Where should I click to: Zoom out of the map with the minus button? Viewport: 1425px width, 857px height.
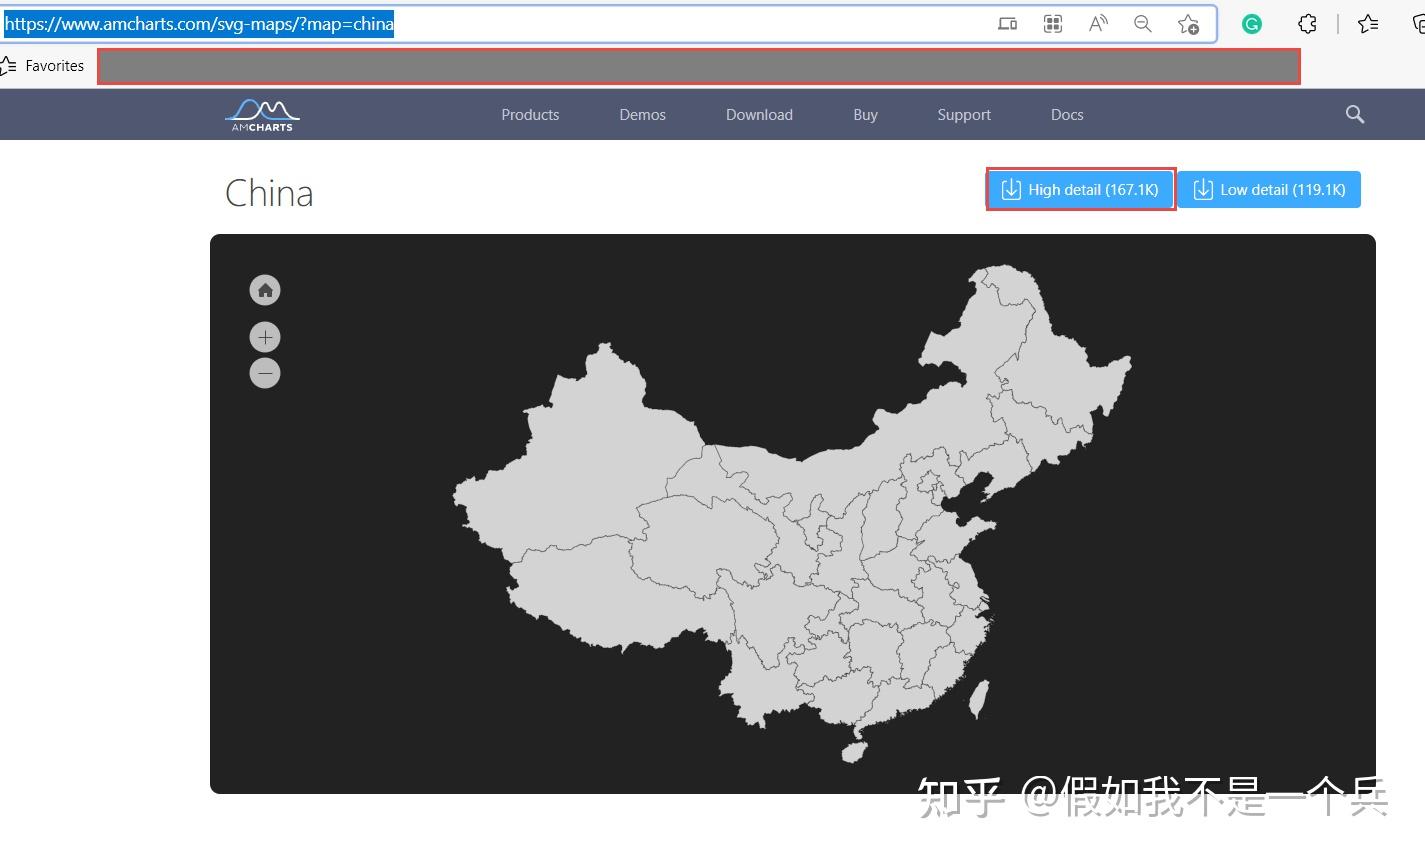(265, 372)
